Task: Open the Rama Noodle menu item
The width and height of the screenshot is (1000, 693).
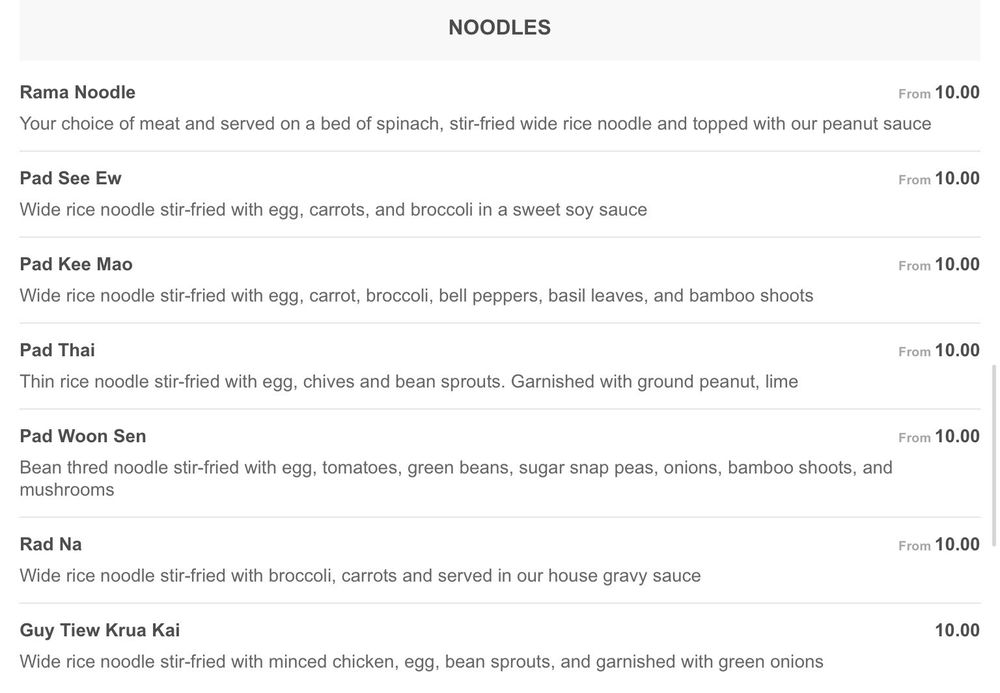Action: click(78, 93)
